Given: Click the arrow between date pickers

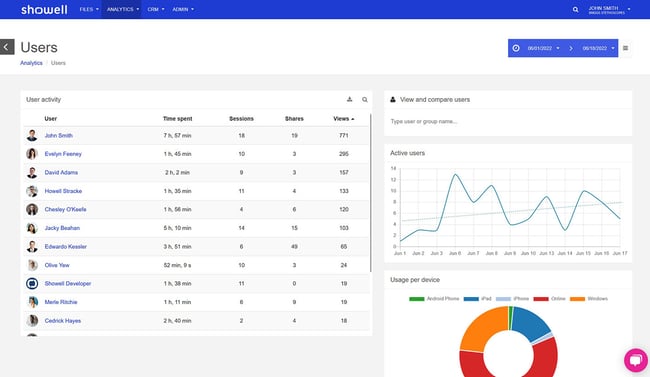Looking at the screenshot, I should point(571,48).
